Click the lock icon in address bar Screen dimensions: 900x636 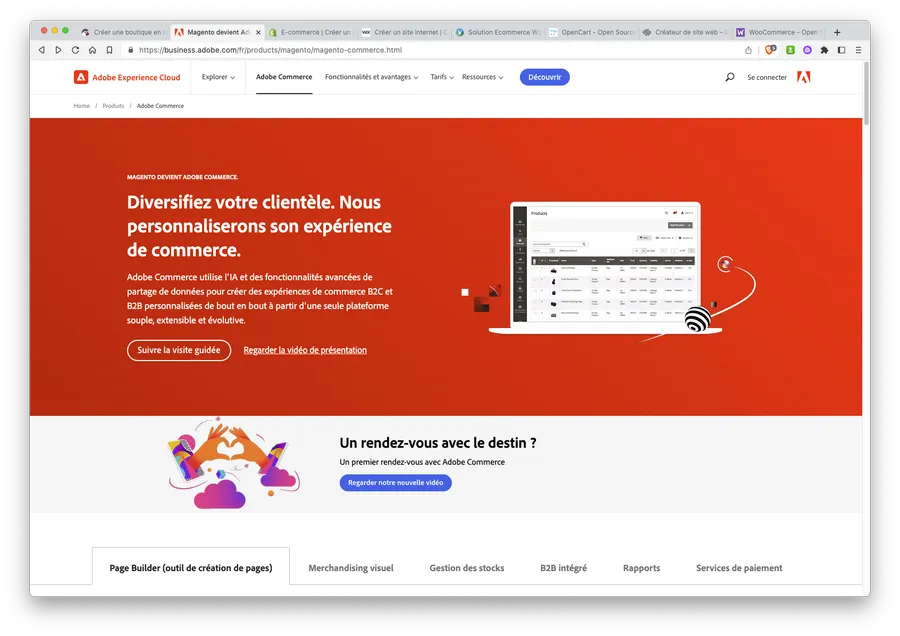coord(130,50)
